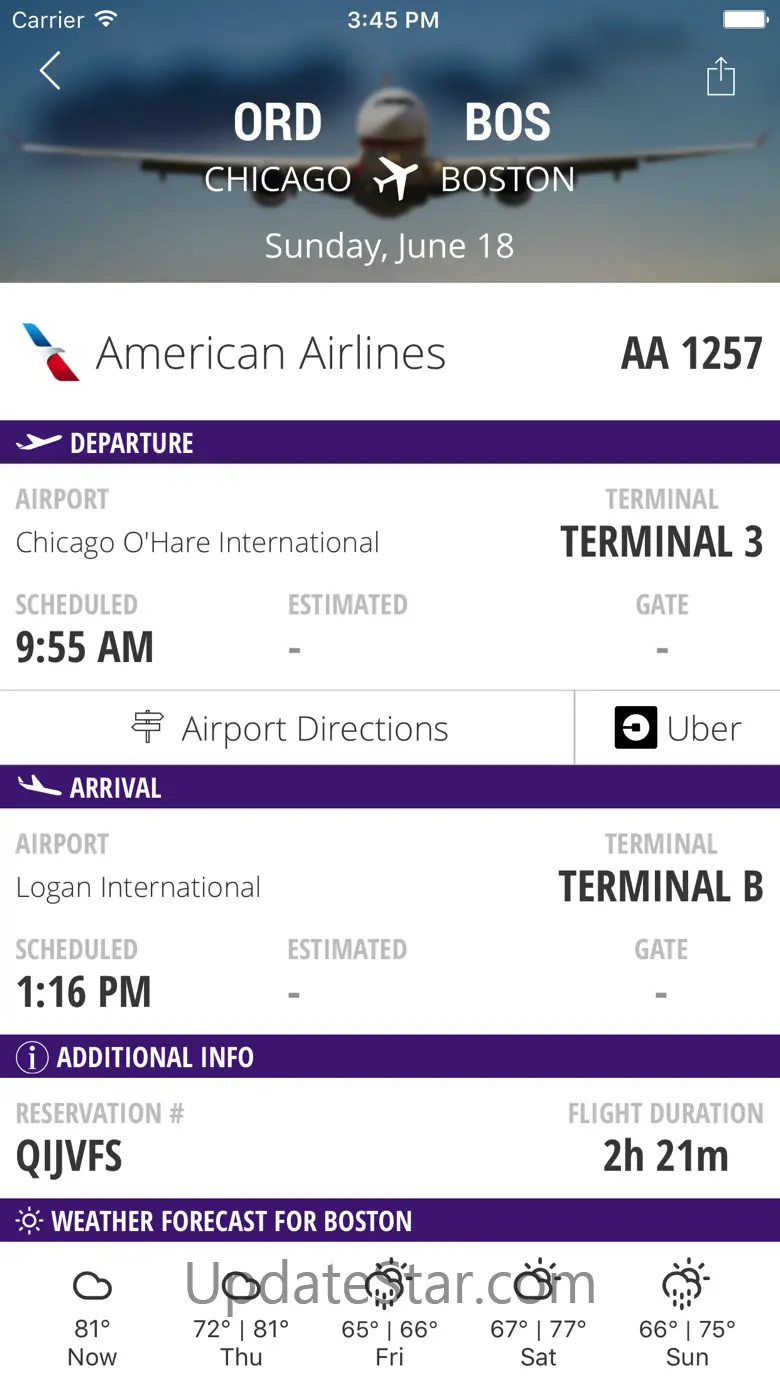
Task: Tap the battery indicator in status bar
Action: [x=744, y=20]
